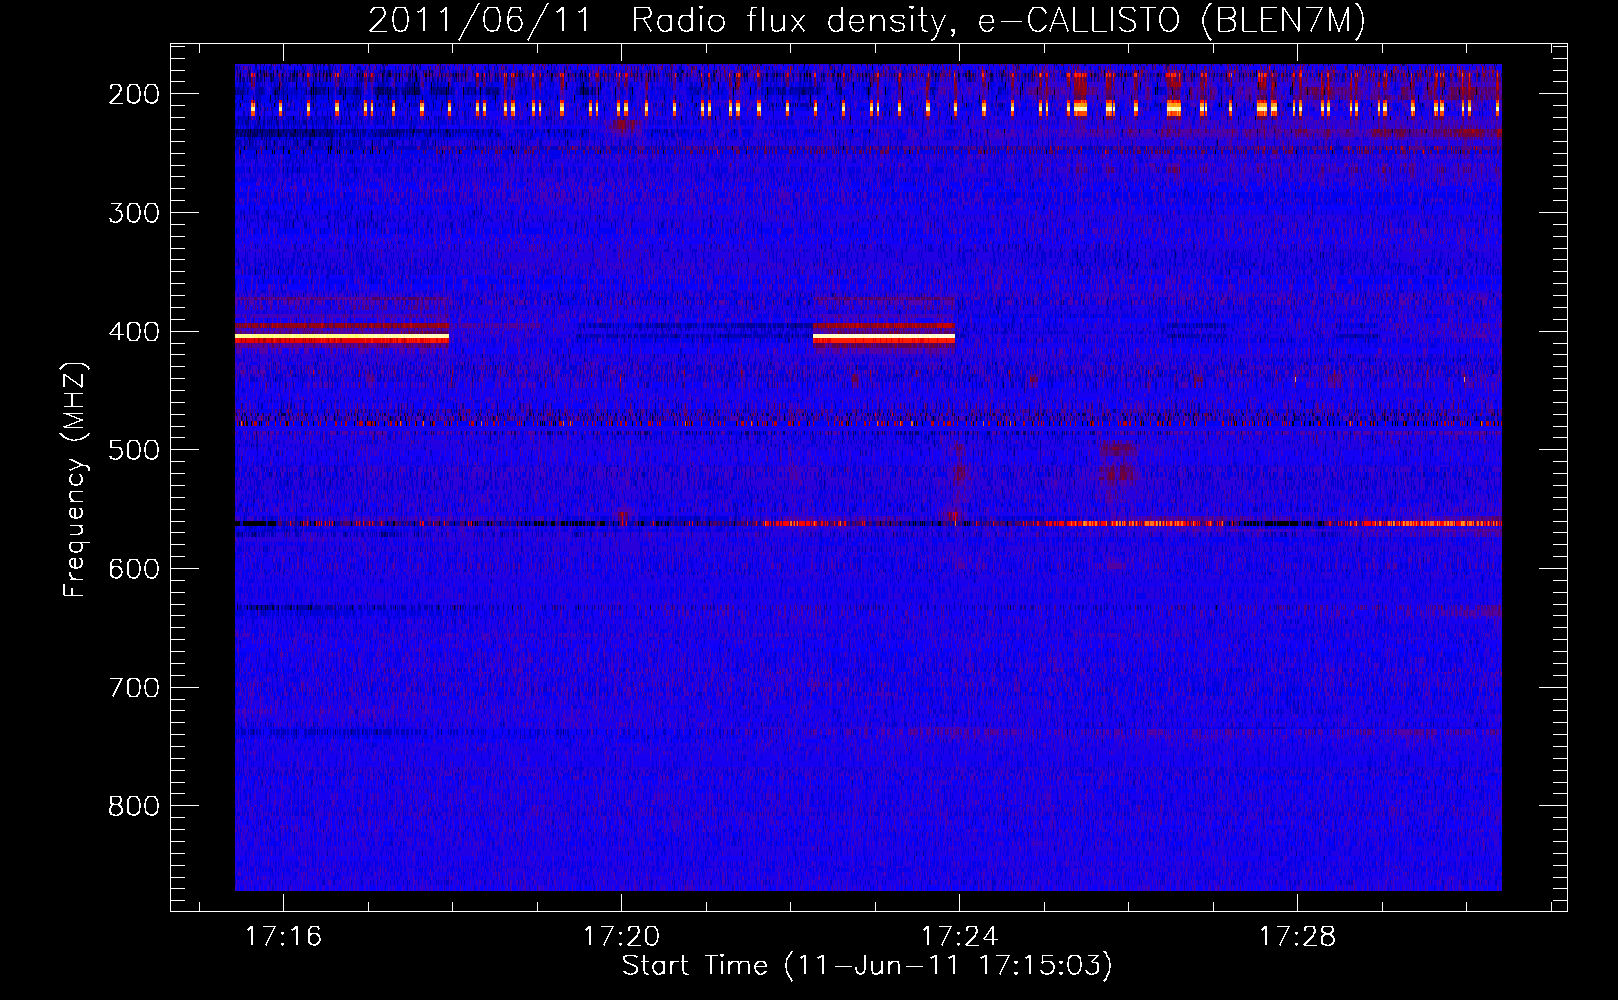
Task: Click the 17:28 time tick label
Action: [x=1297, y=937]
